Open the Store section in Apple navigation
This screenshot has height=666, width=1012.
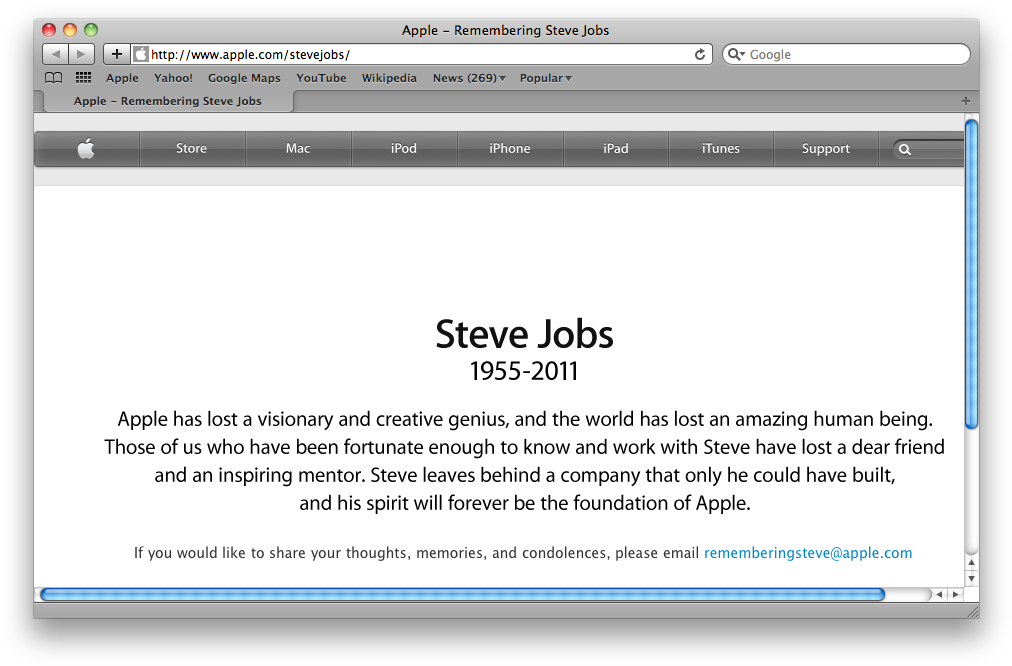click(x=191, y=149)
